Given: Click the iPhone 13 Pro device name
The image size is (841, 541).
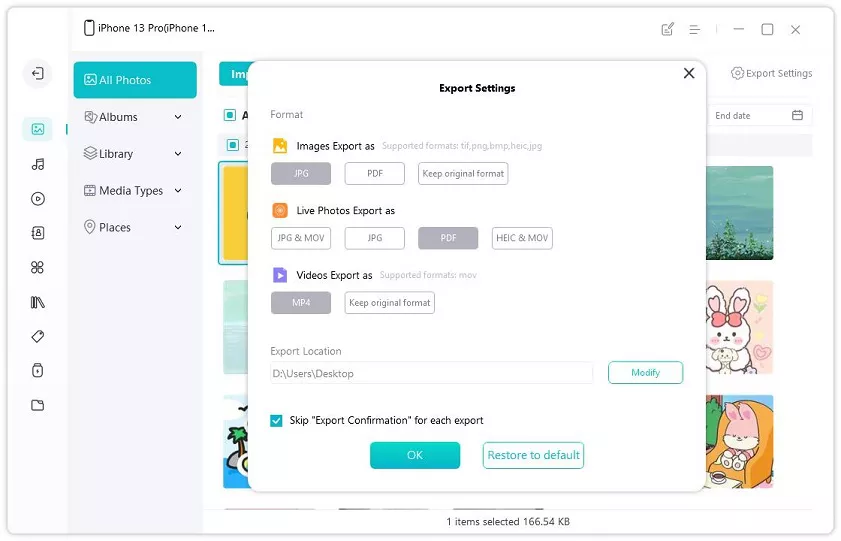Looking at the screenshot, I should 156,28.
